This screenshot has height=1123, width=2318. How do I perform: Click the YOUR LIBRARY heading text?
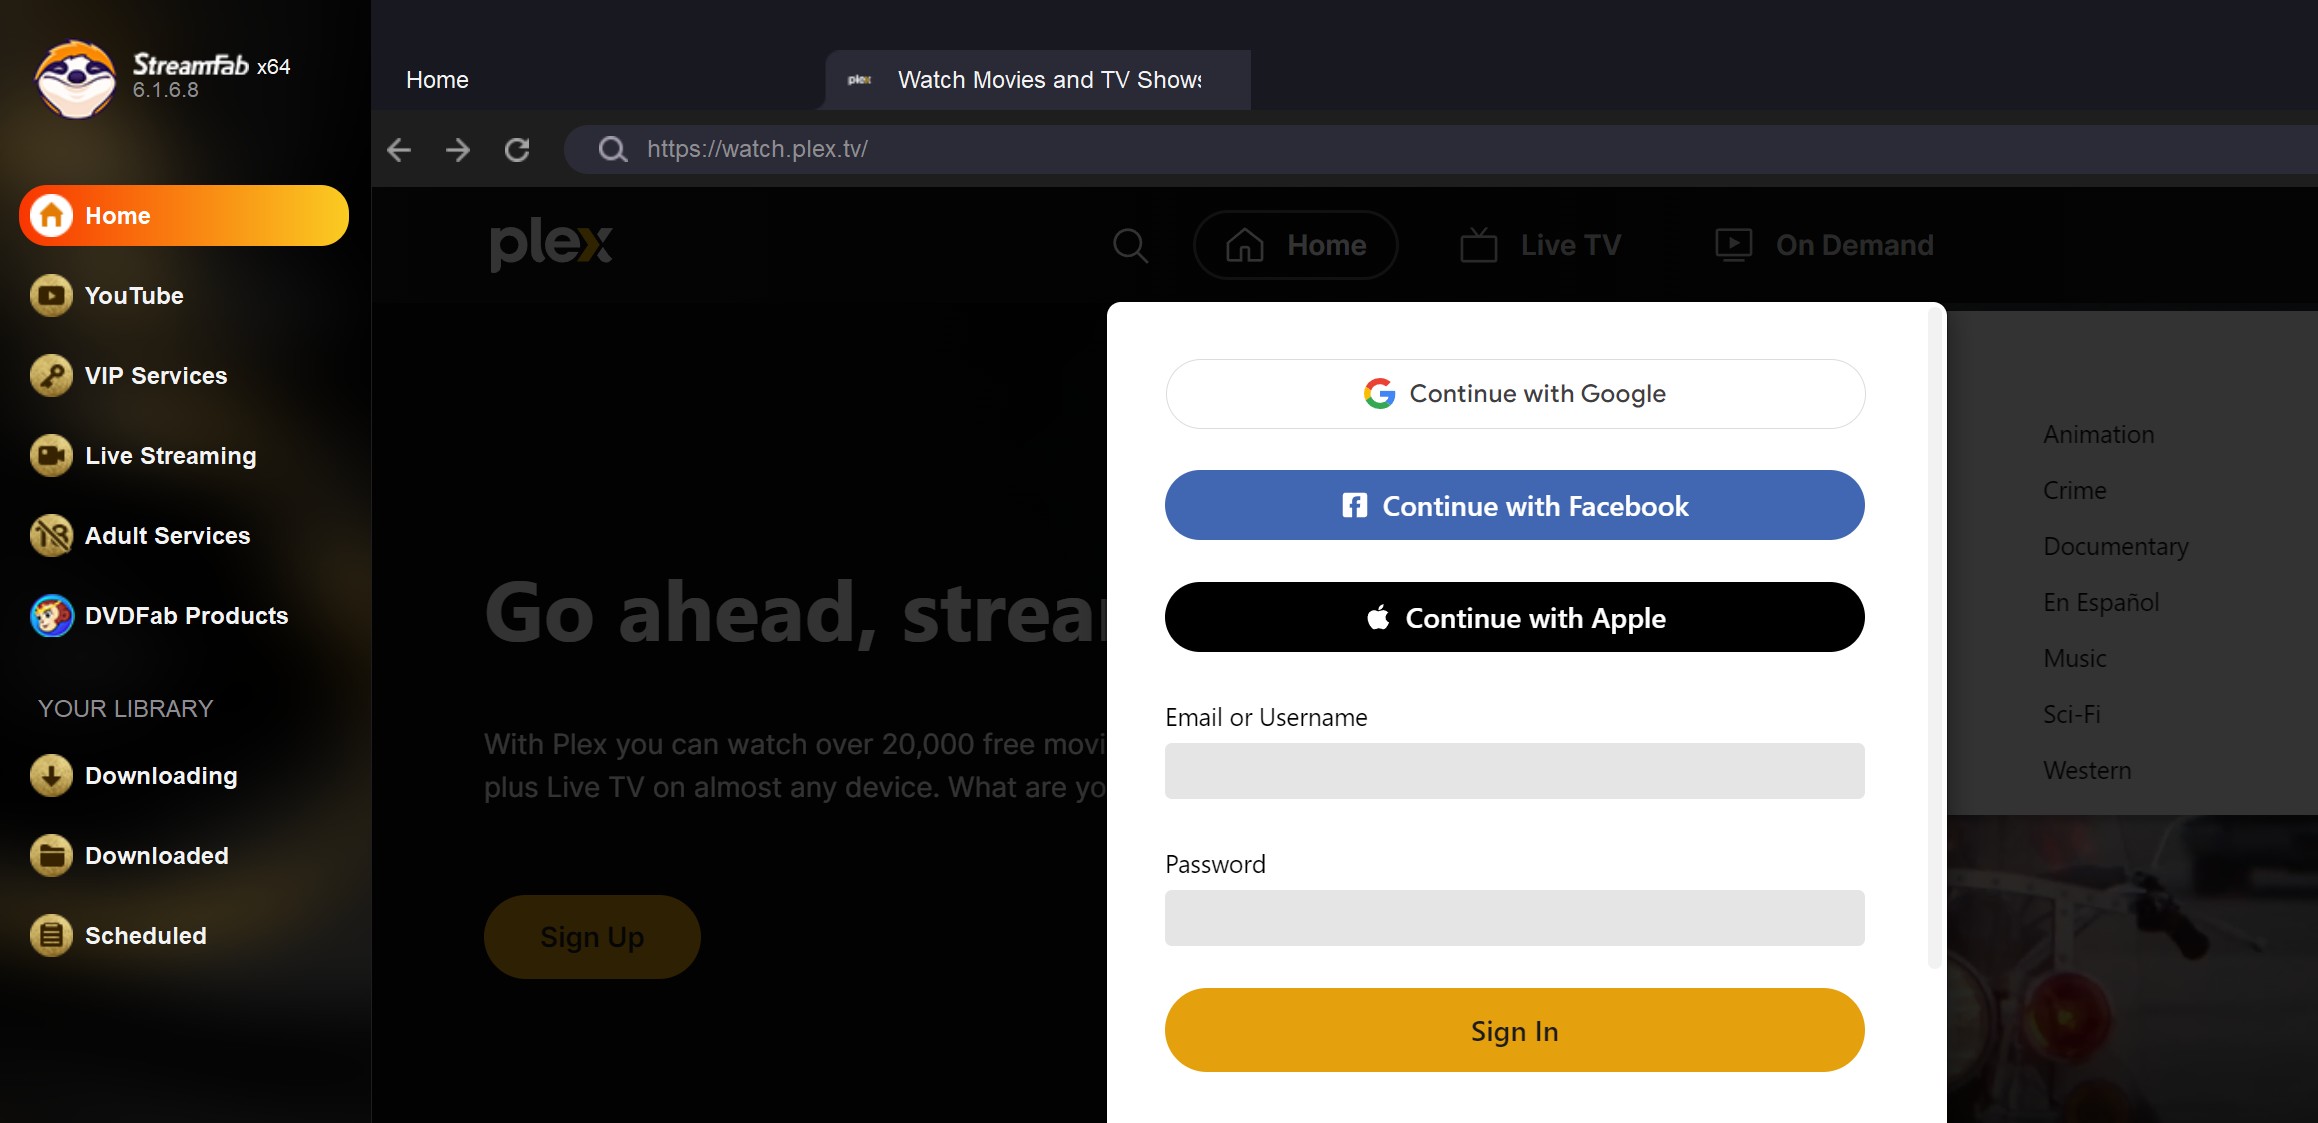click(125, 709)
